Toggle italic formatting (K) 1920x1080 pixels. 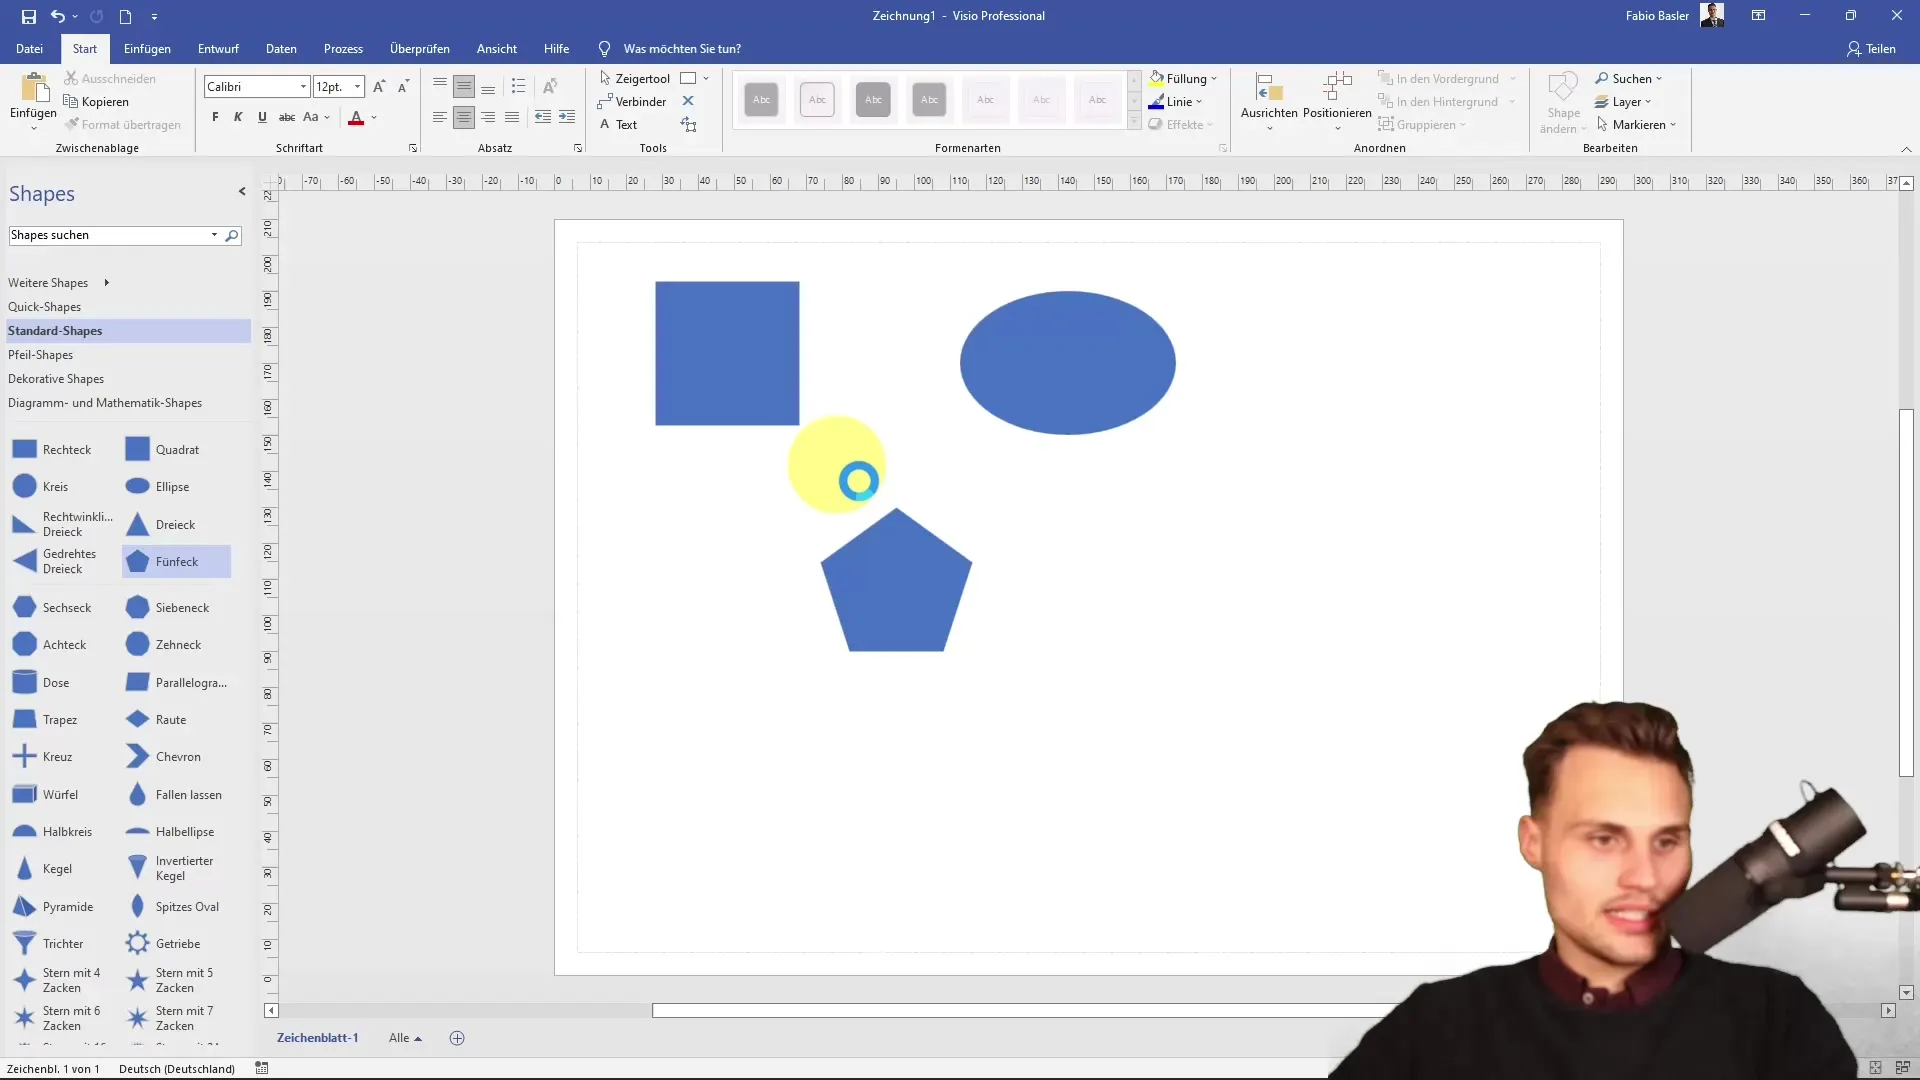[238, 117]
